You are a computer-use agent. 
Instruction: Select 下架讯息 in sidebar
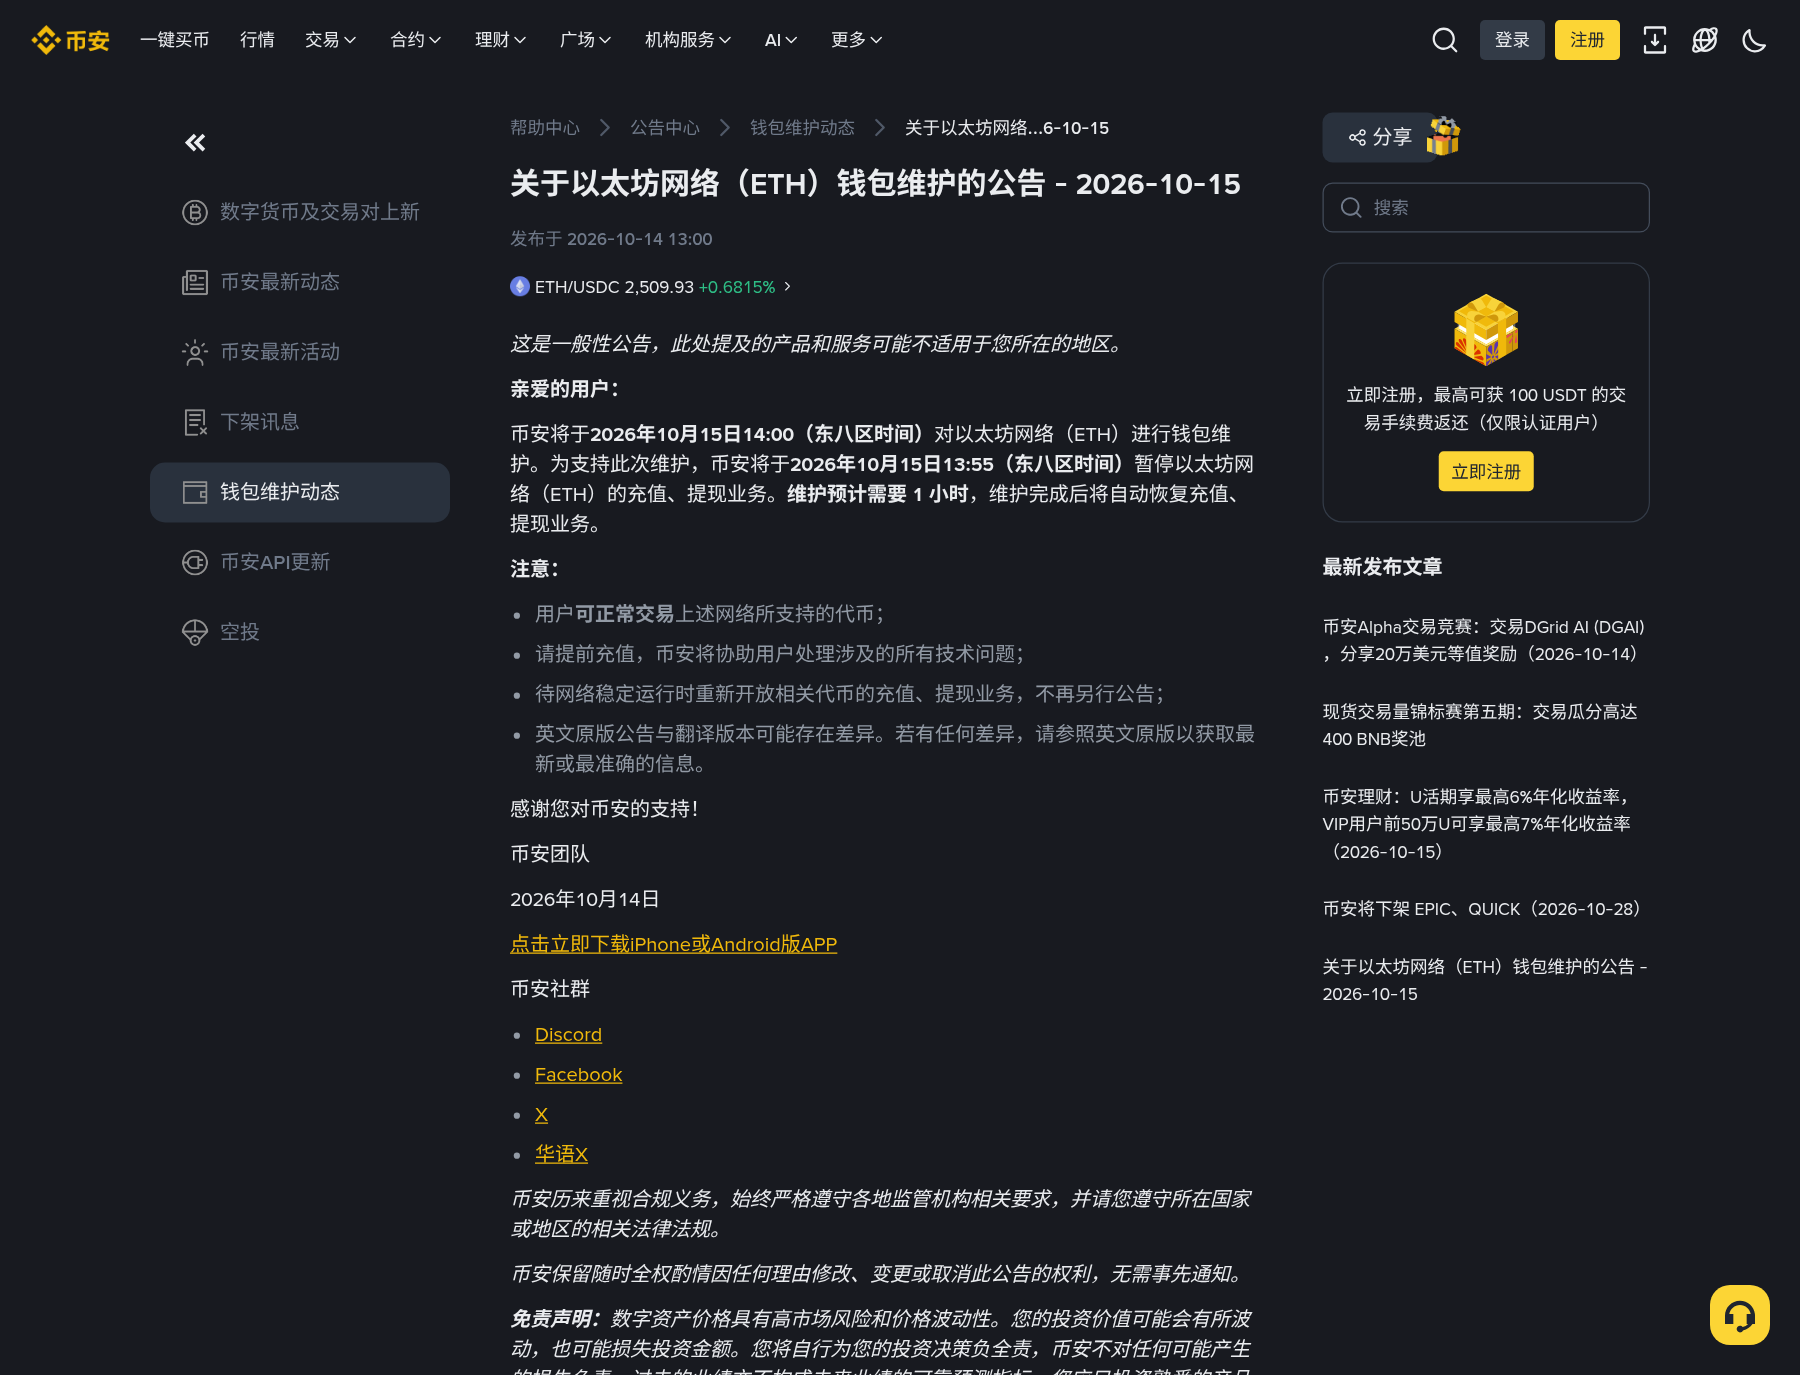click(300, 422)
